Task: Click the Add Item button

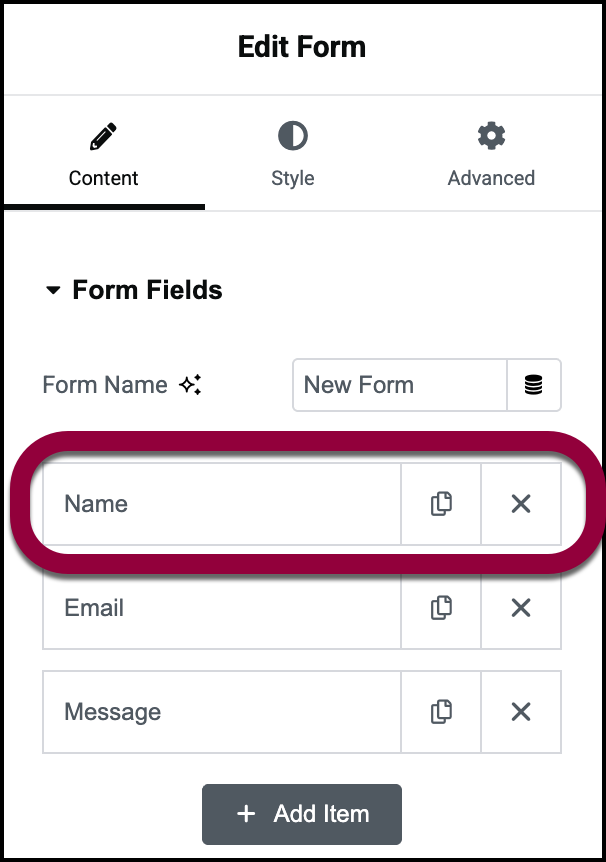Action: click(302, 814)
